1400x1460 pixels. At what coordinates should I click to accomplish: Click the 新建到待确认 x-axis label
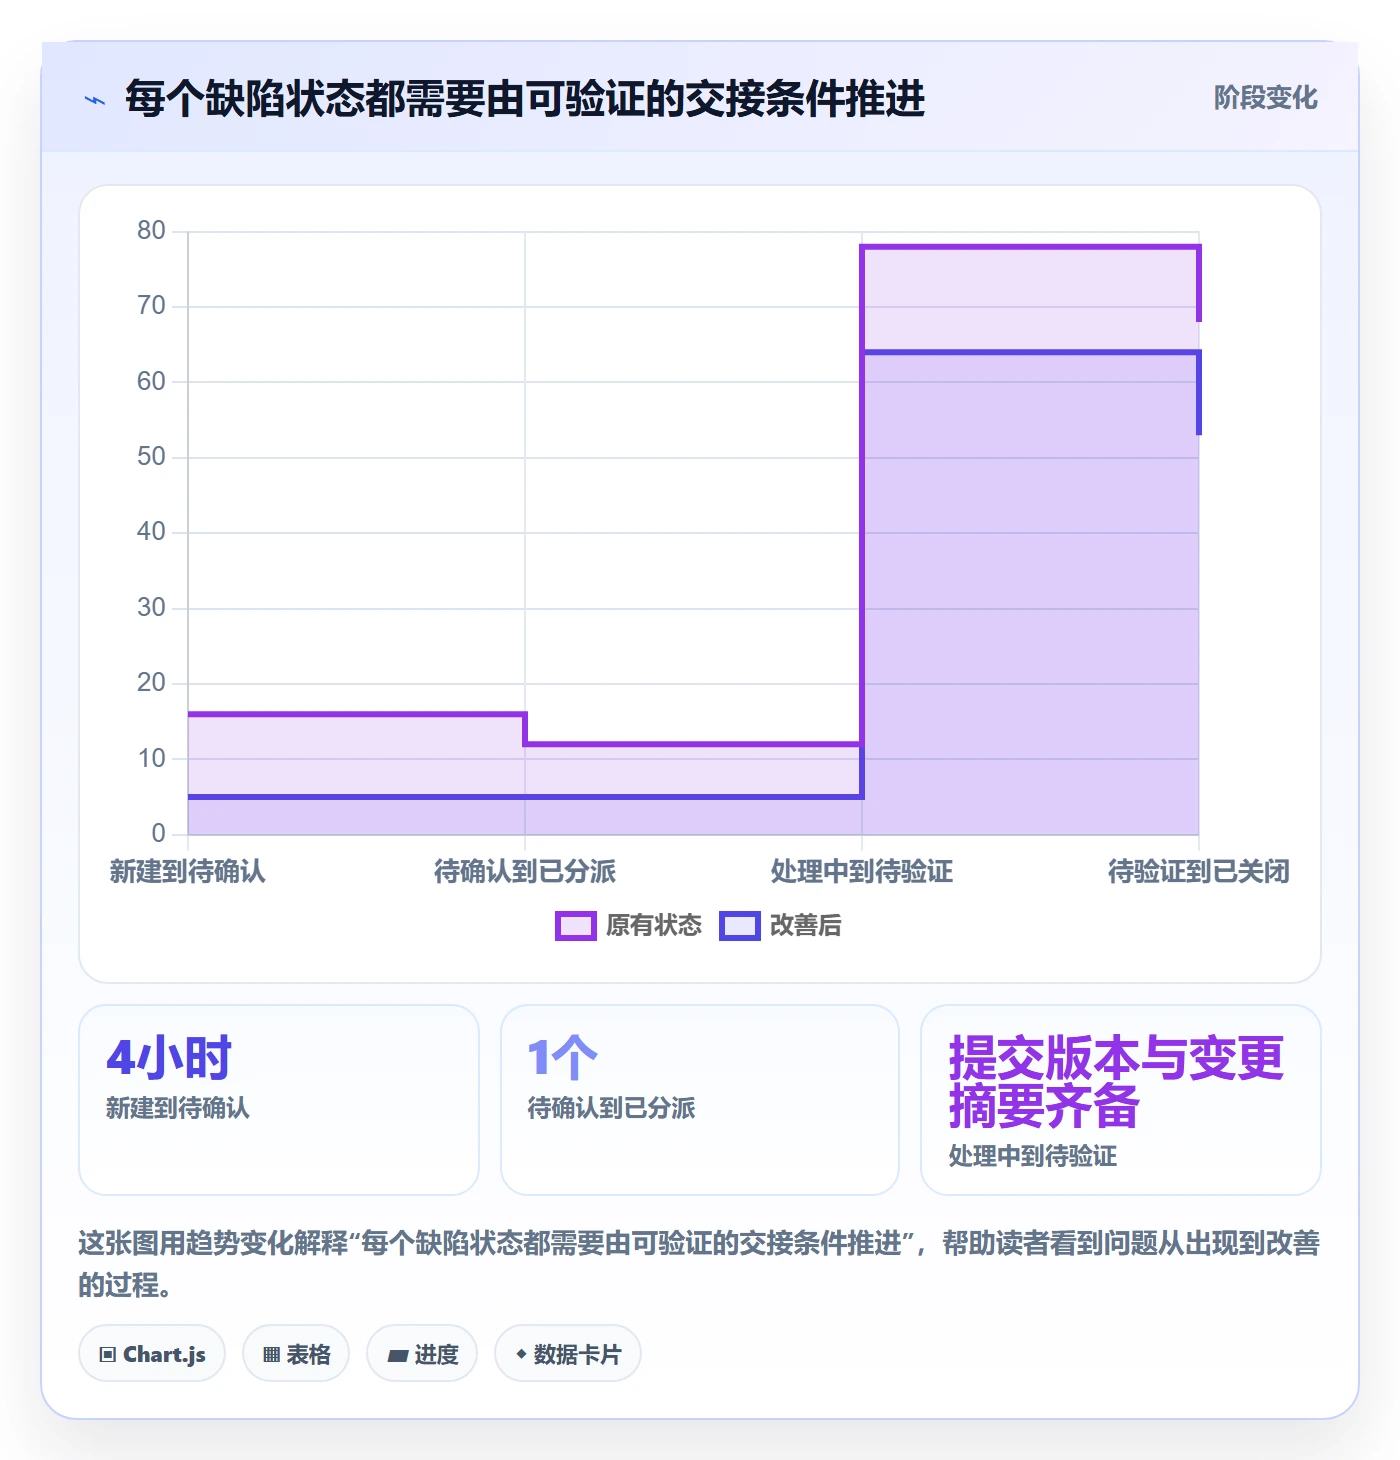[188, 872]
